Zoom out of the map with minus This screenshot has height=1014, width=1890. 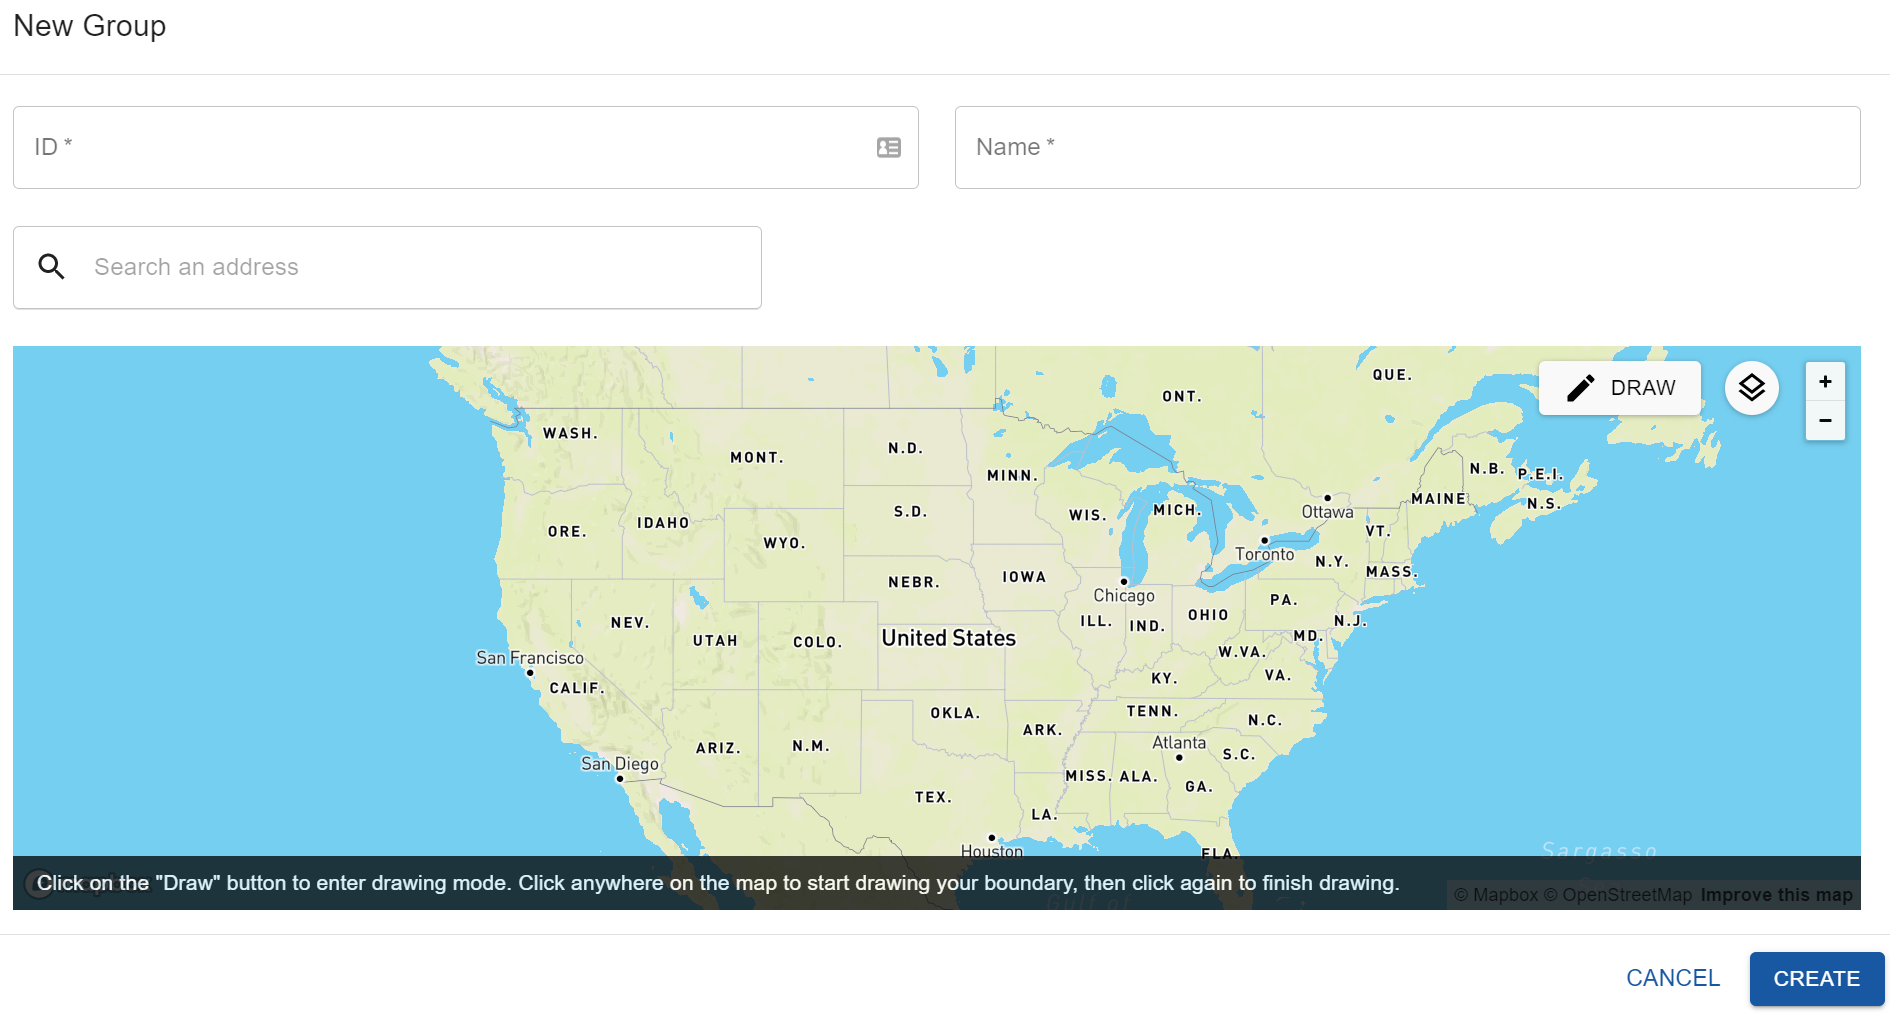[x=1824, y=421]
